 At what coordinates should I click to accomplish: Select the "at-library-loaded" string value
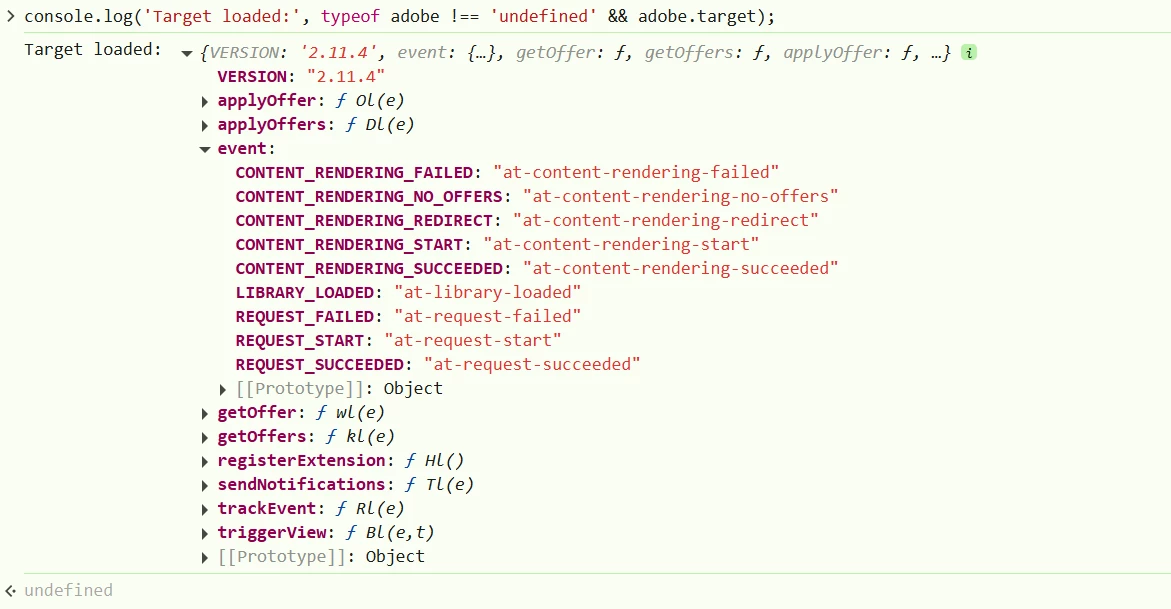tap(487, 292)
